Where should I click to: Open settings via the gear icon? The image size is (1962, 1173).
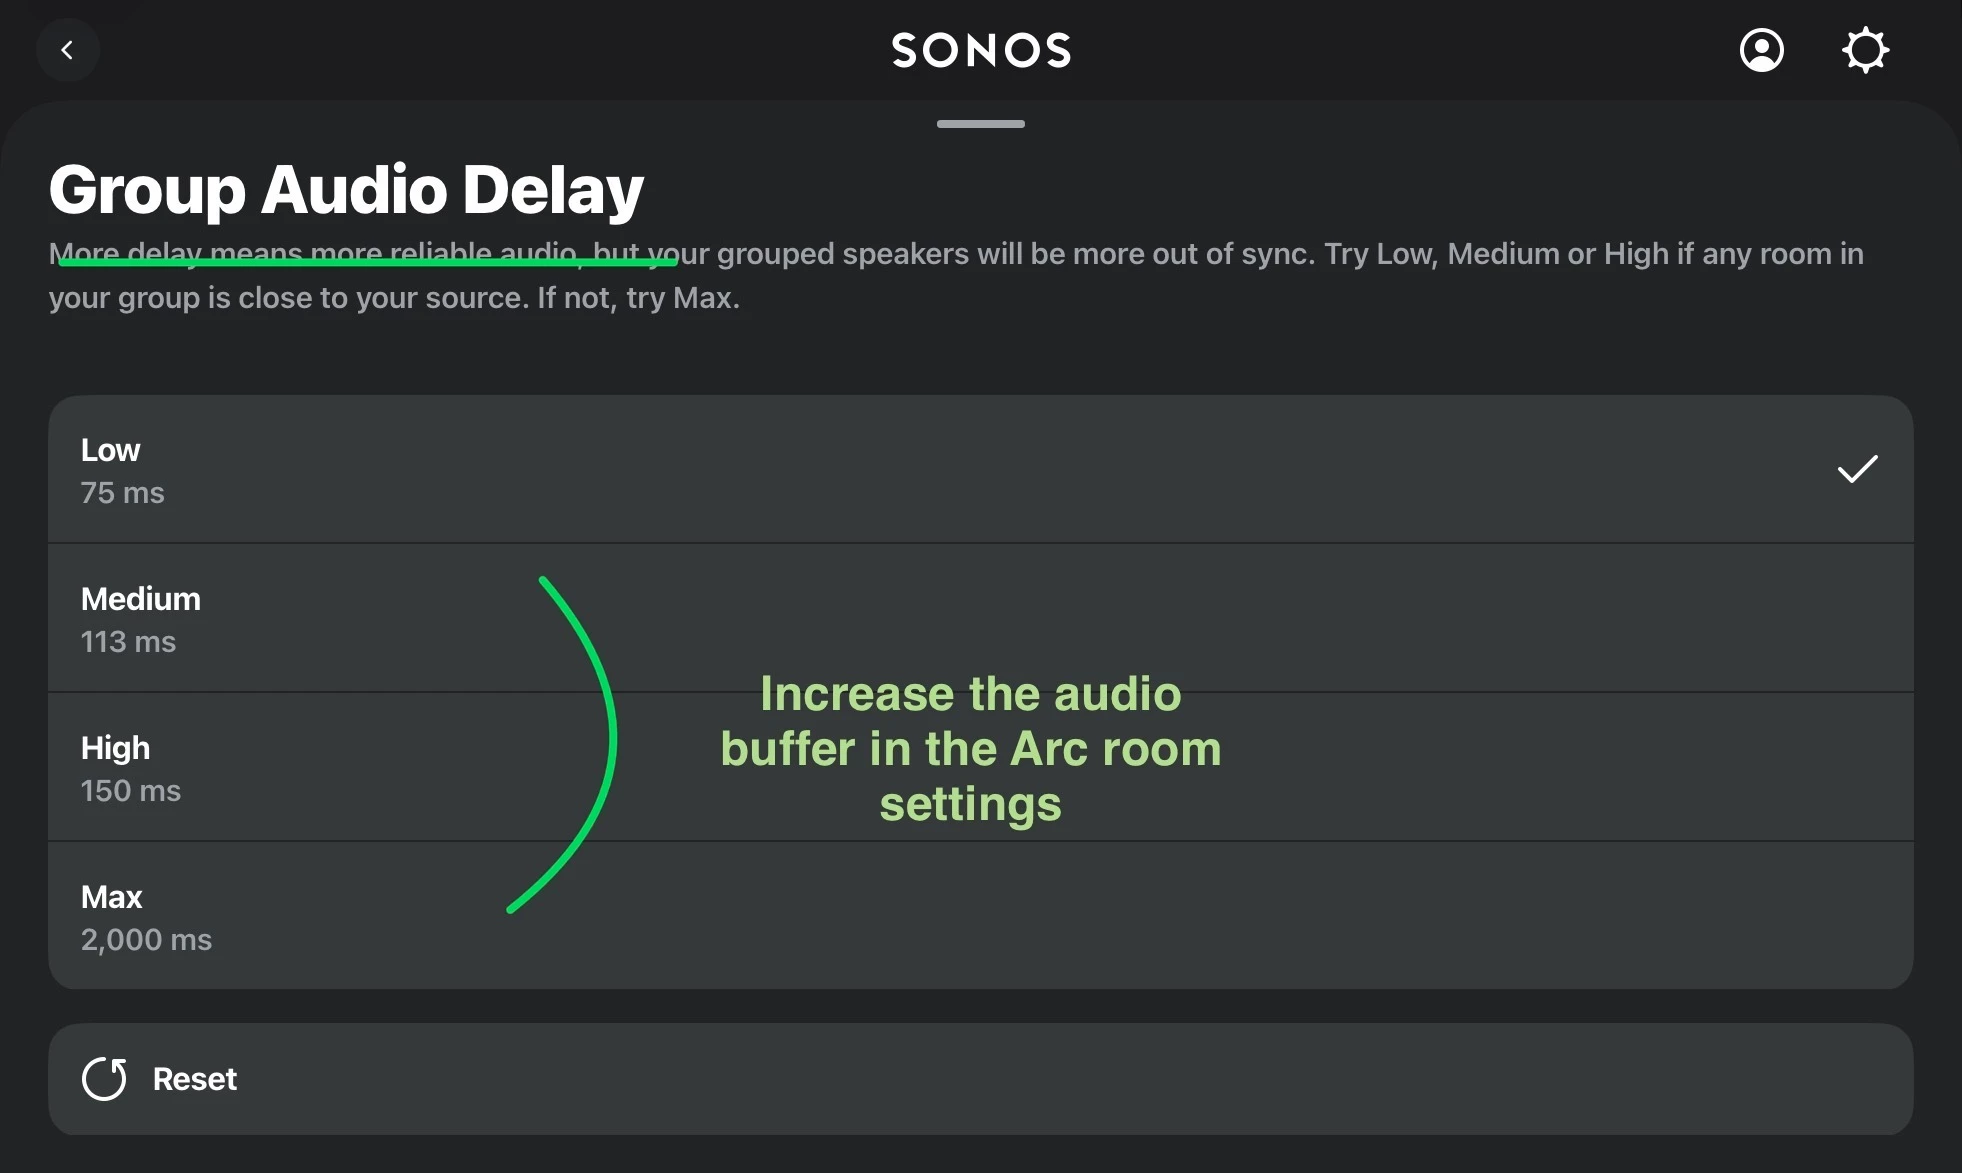1865,50
